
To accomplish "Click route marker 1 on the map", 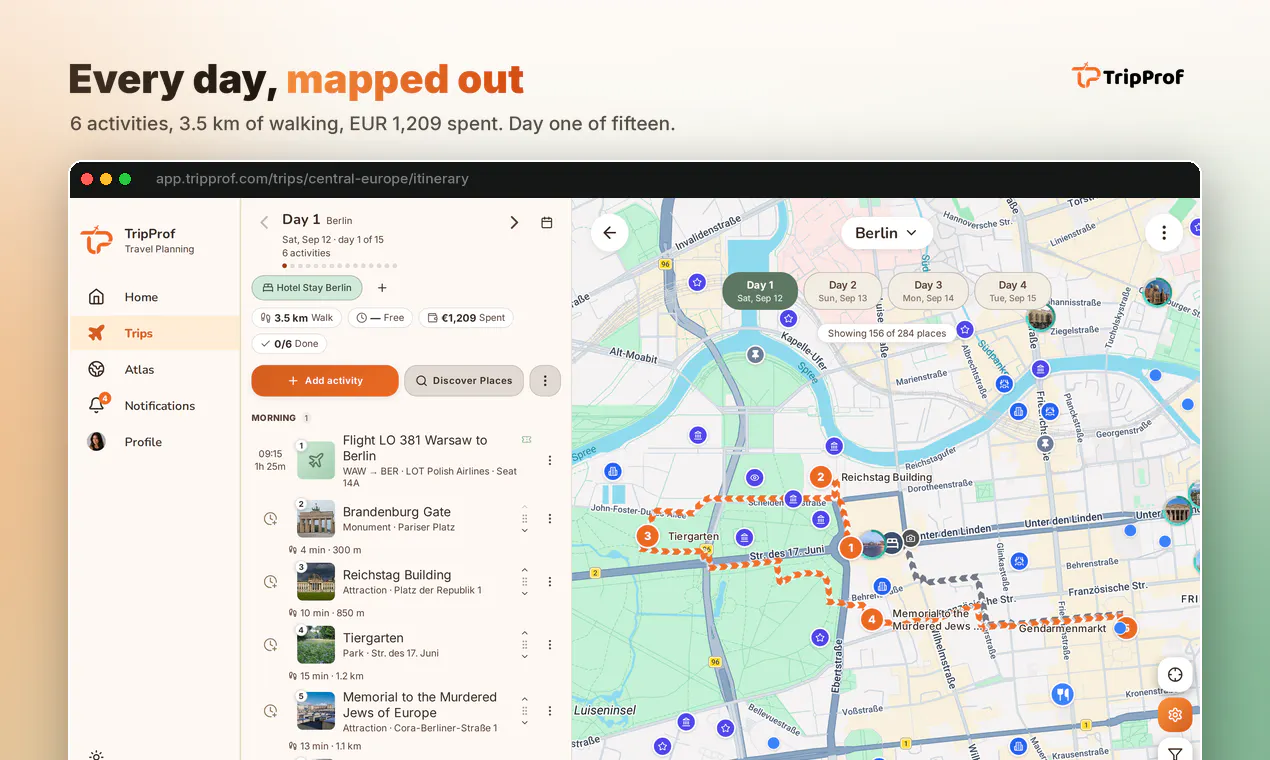I will [x=850, y=547].
